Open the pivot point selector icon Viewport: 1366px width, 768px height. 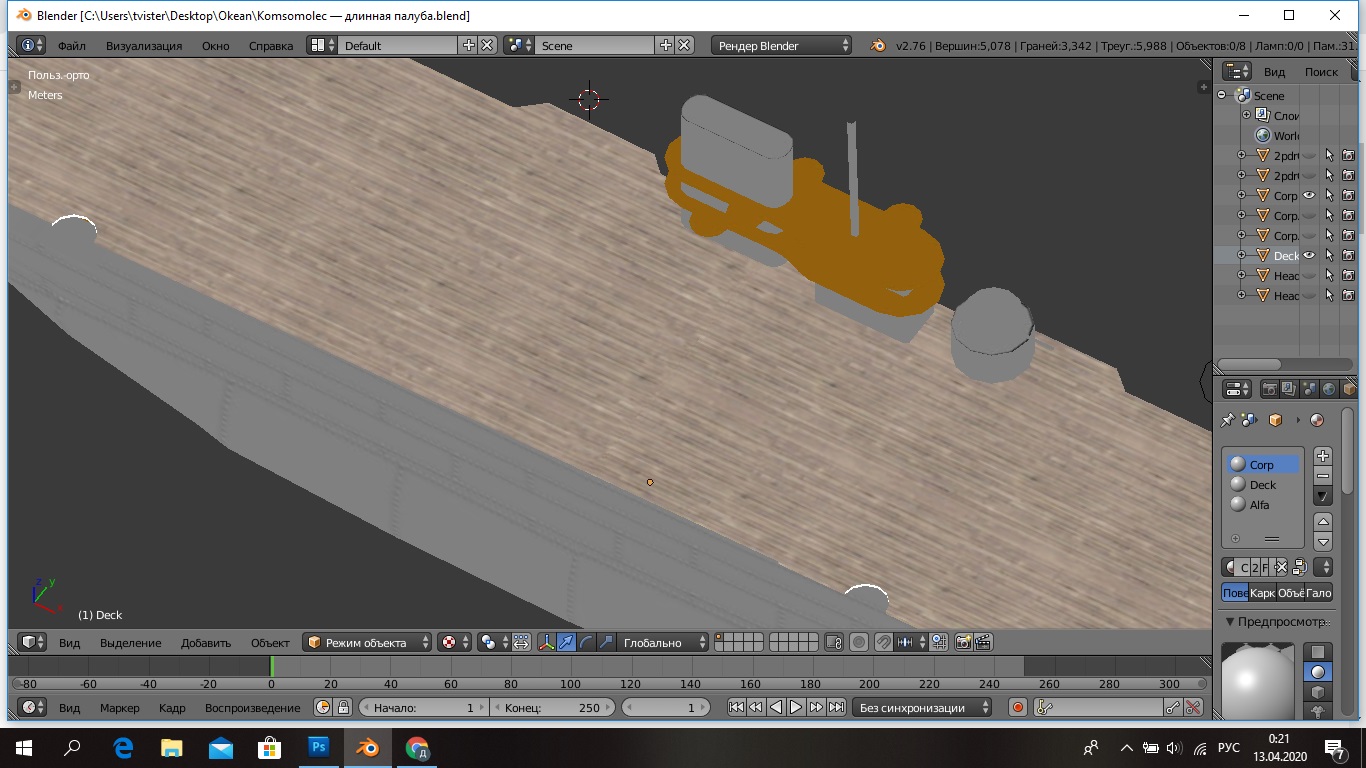pos(488,642)
